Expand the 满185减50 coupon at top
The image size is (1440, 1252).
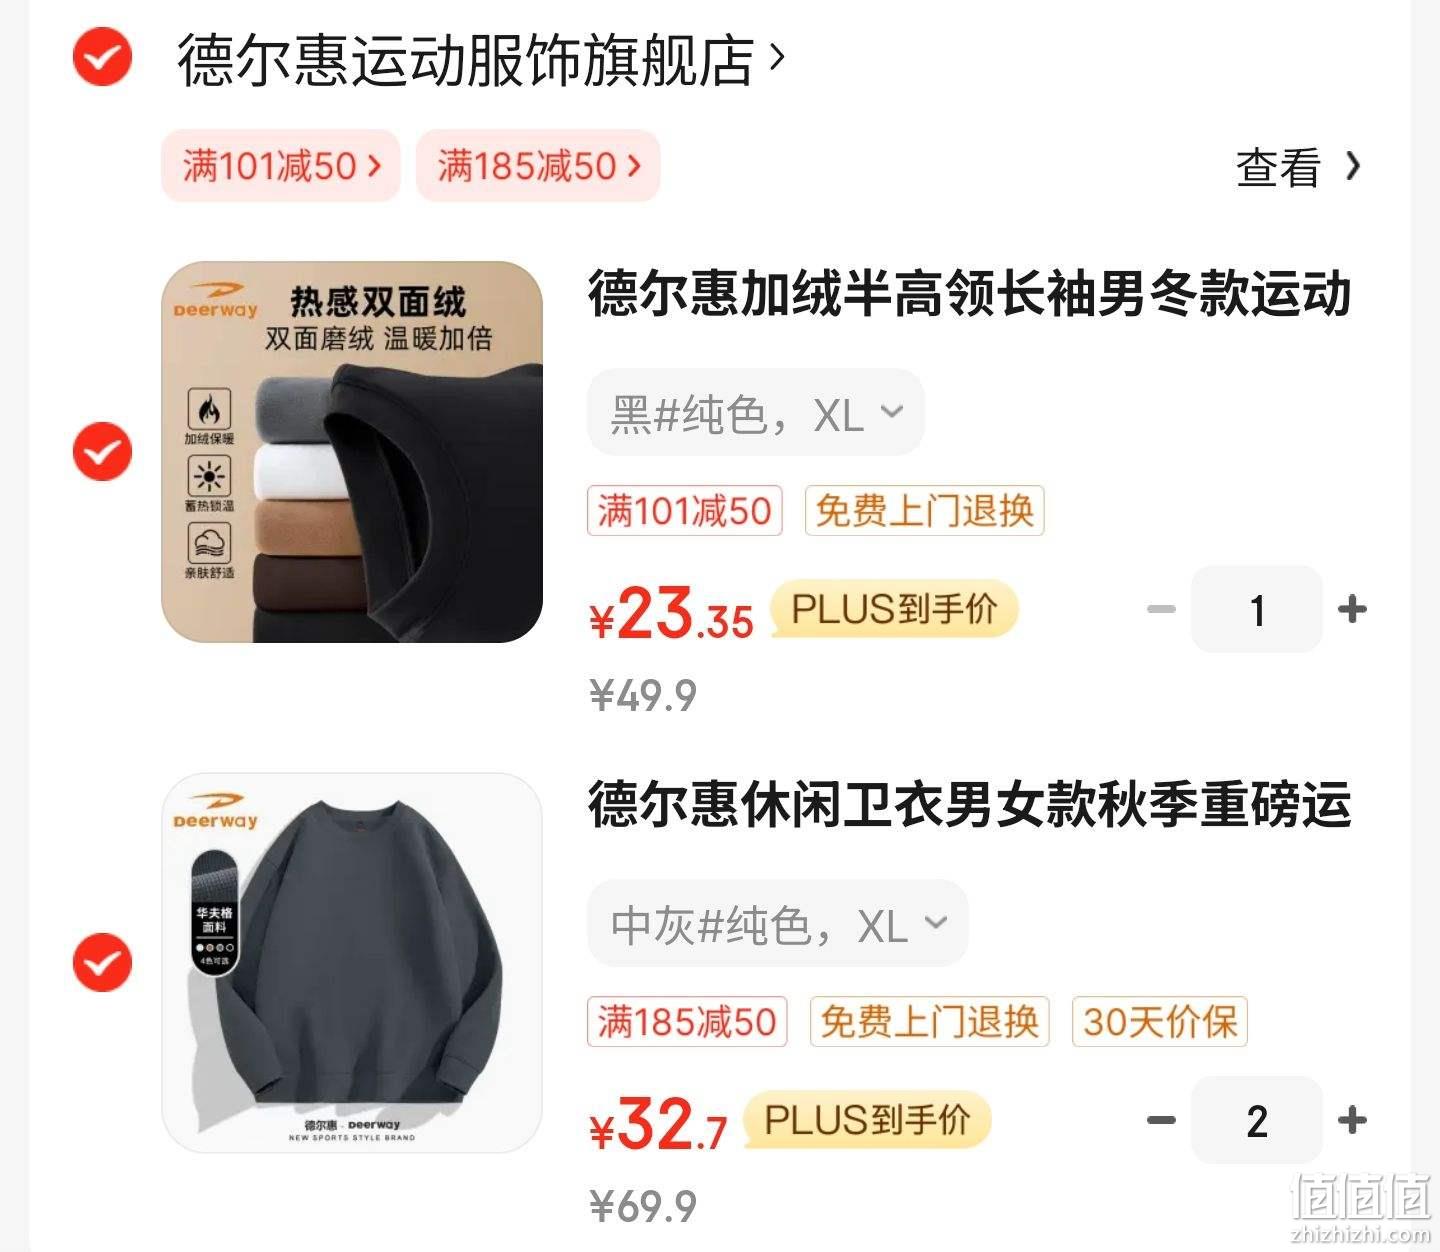click(x=538, y=165)
